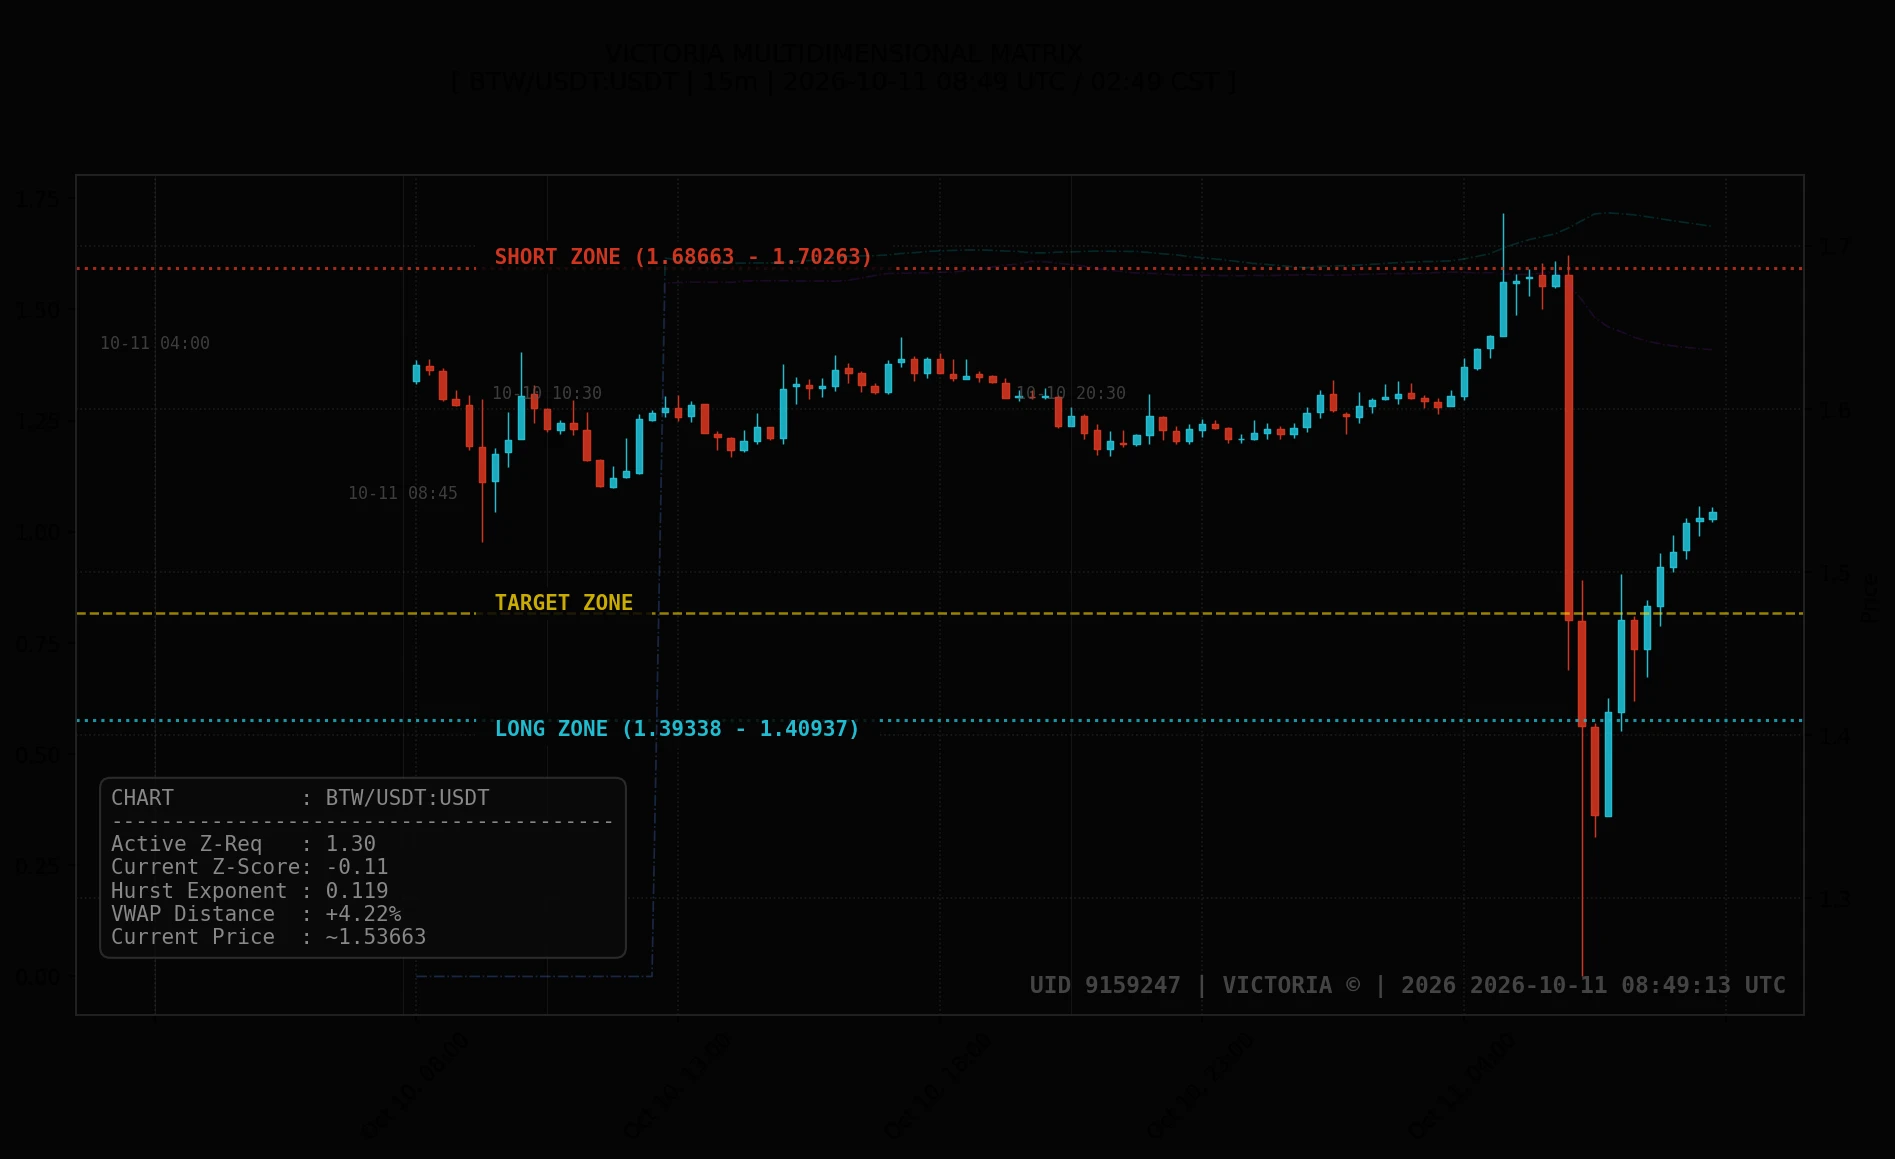Click the 10-11 08:45 time annotation
Viewport: 1895px width, 1159px height.
(x=402, y=493)
